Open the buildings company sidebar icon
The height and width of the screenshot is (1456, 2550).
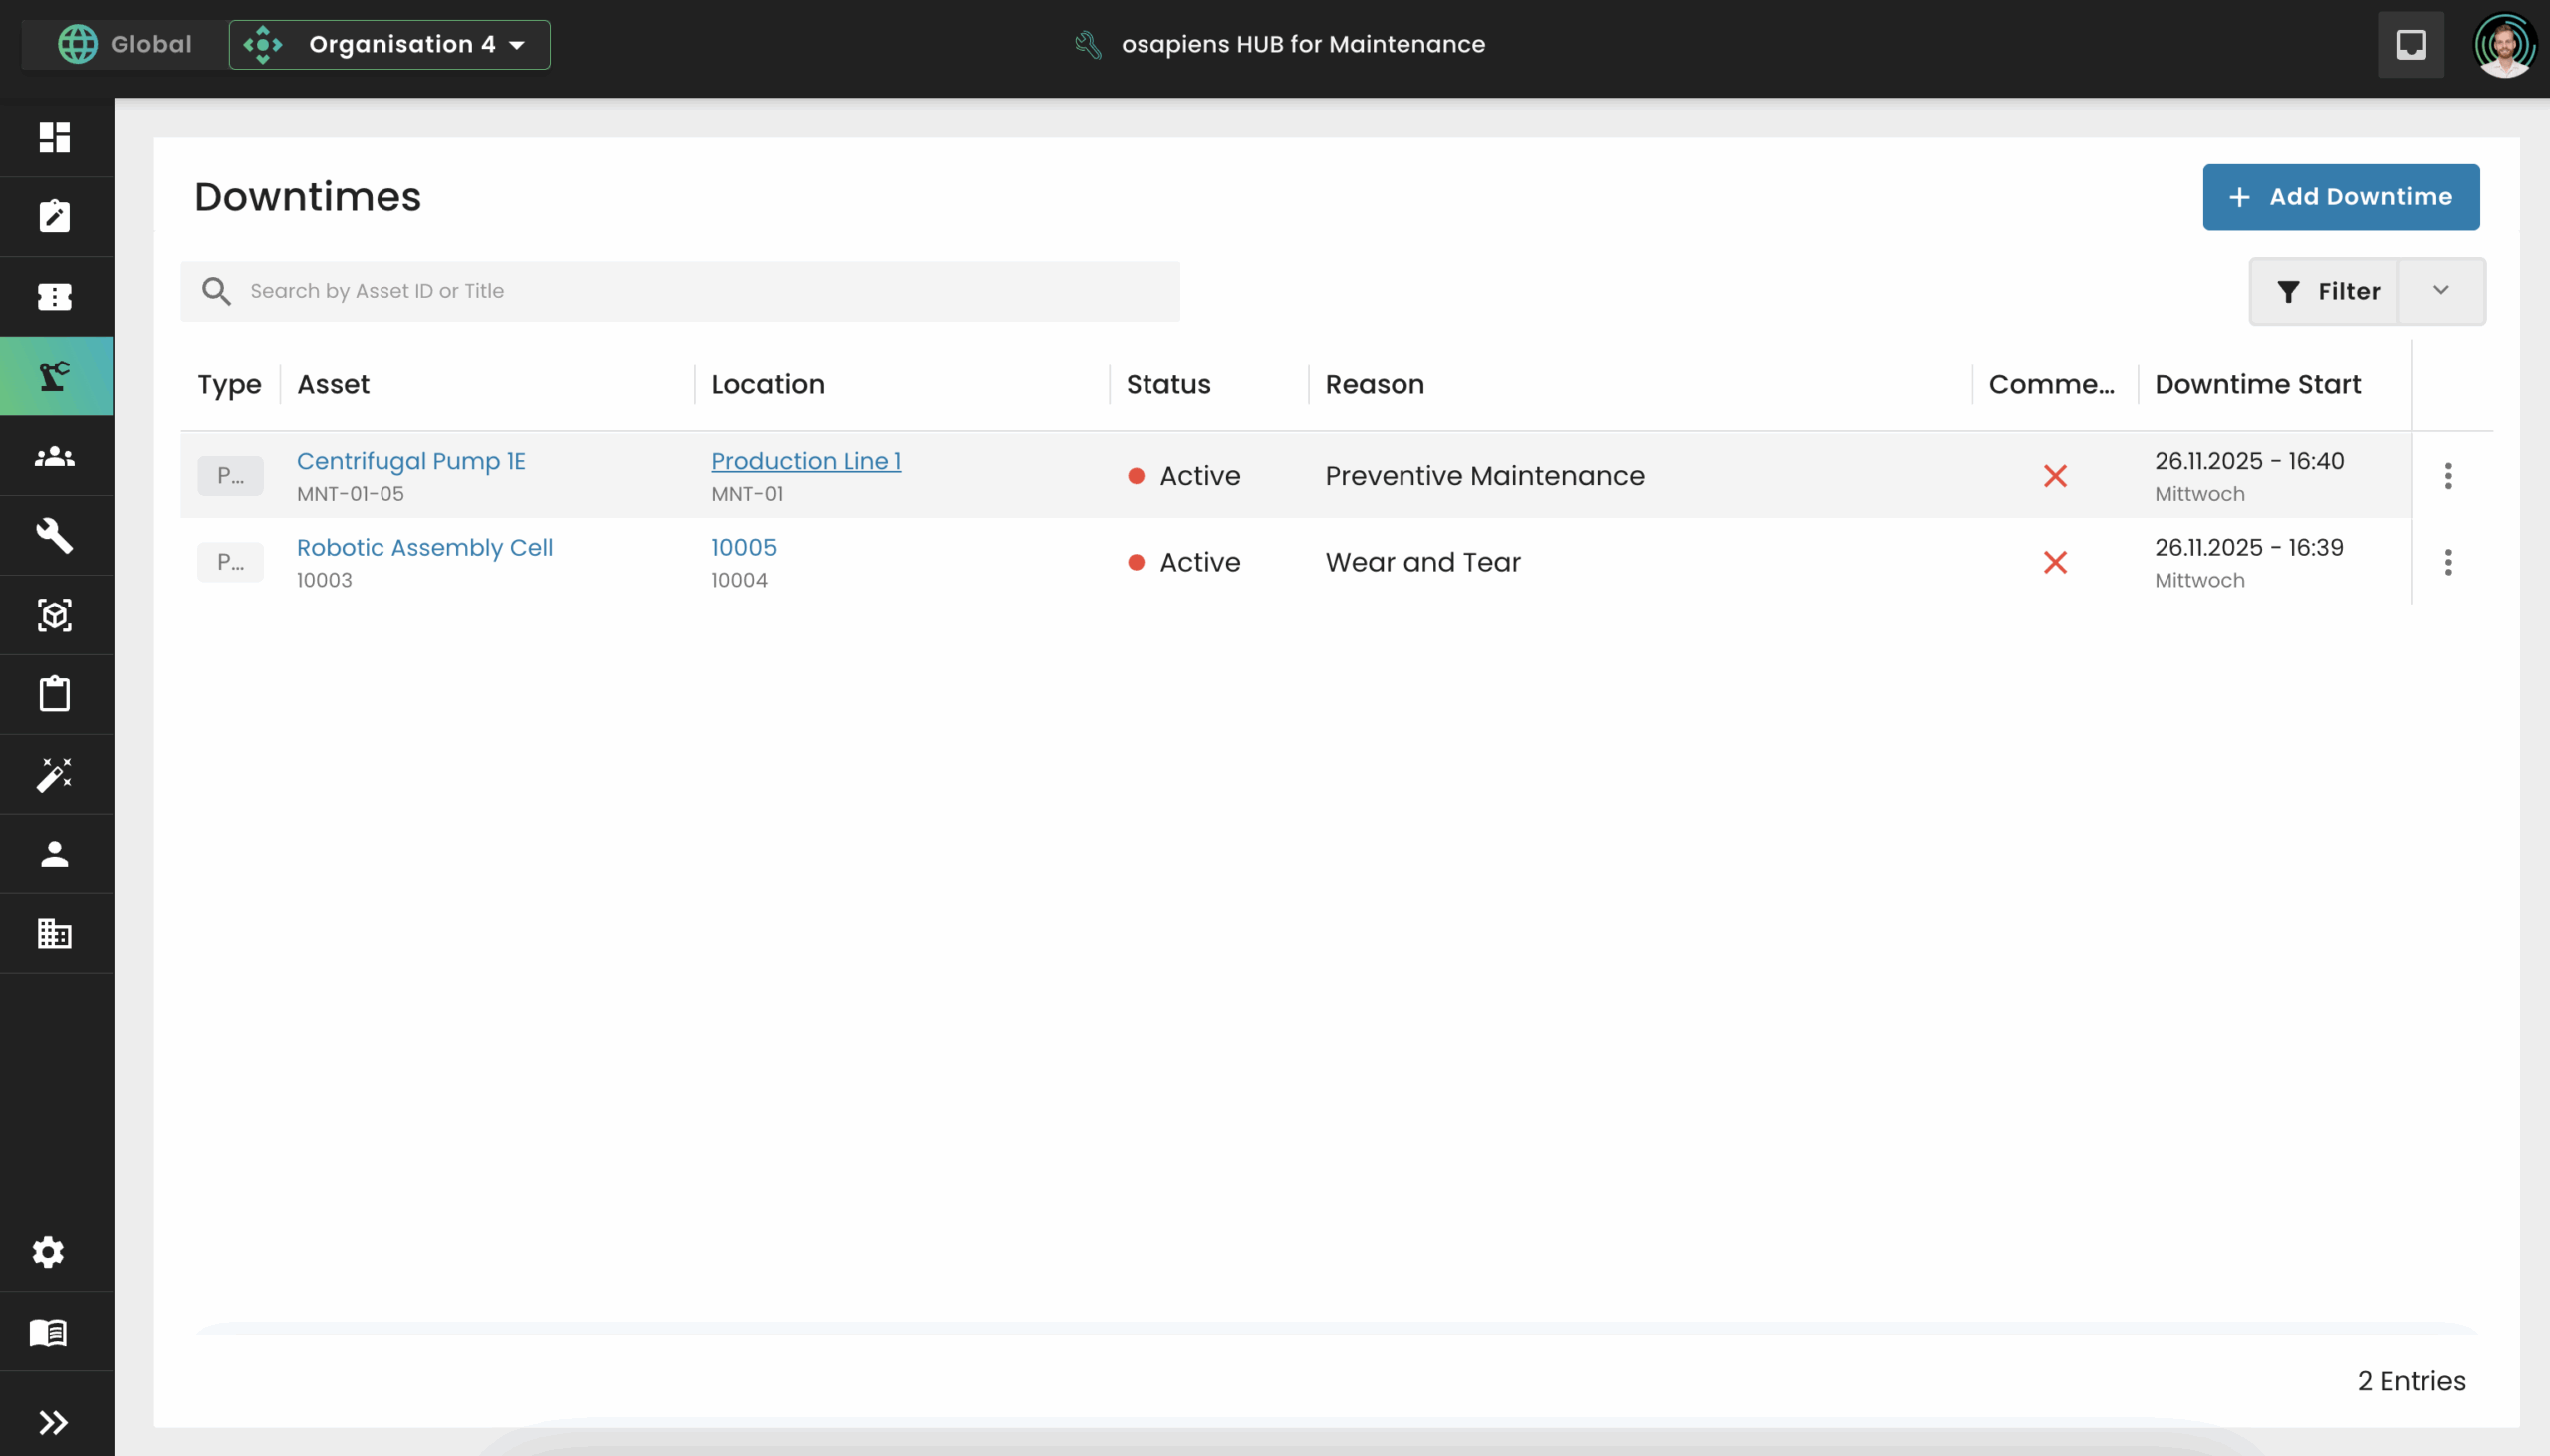tap(55, 933)
